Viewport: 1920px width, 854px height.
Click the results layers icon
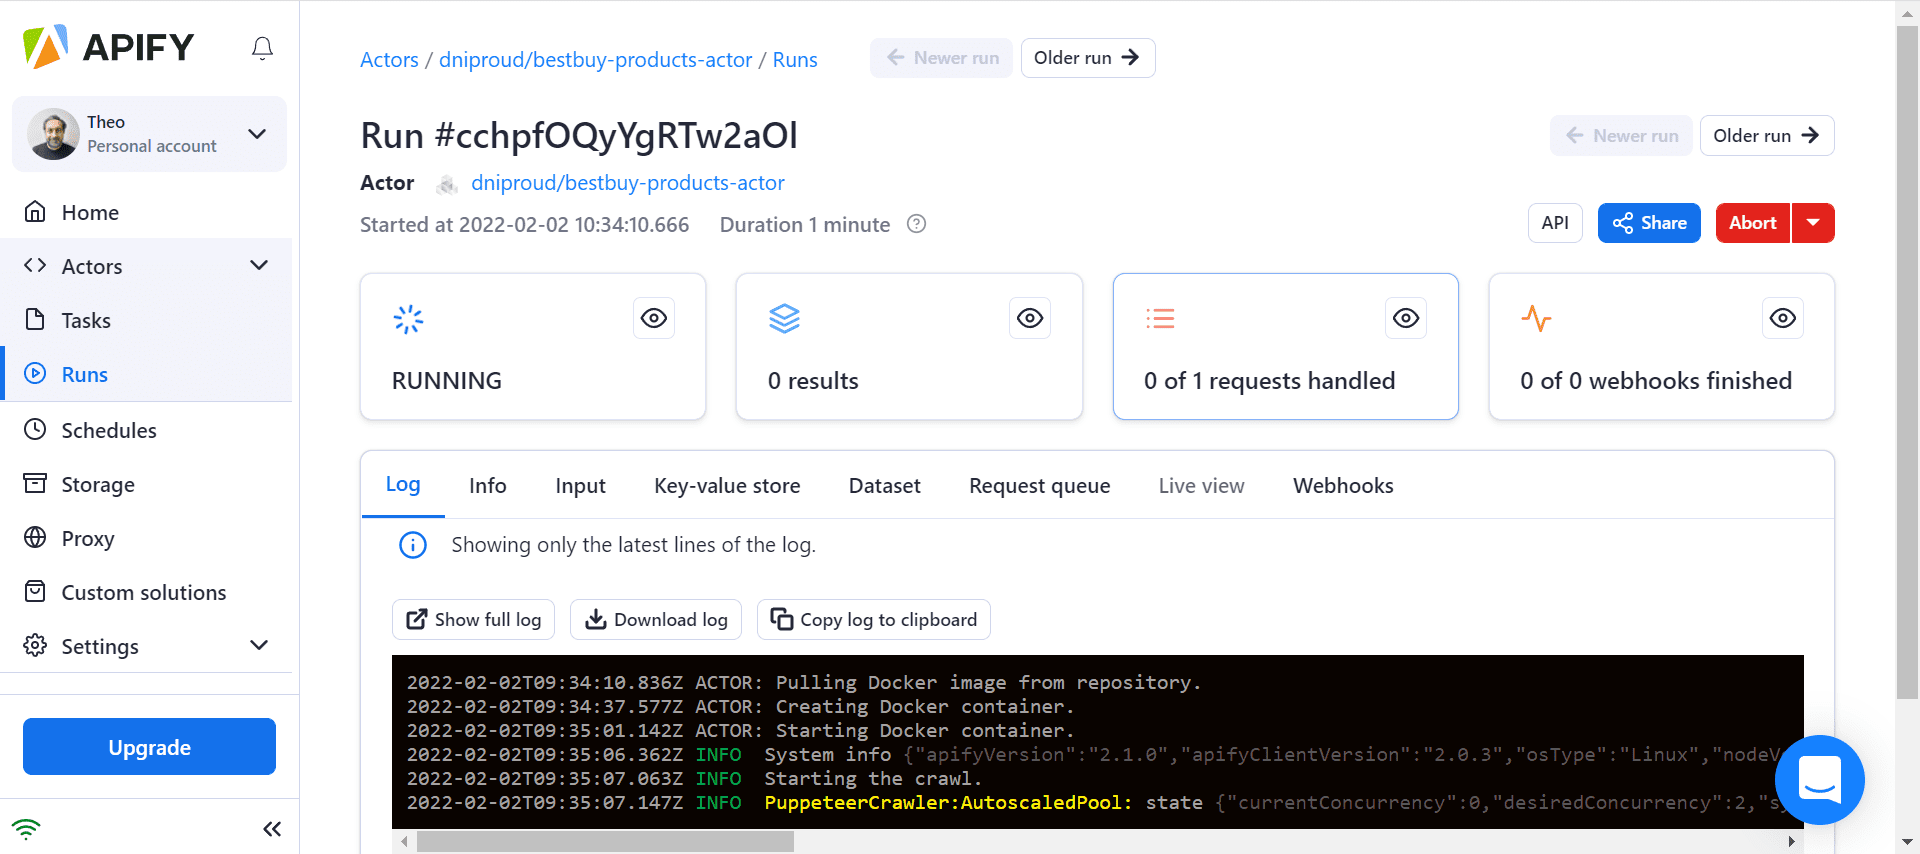[784, 319]
